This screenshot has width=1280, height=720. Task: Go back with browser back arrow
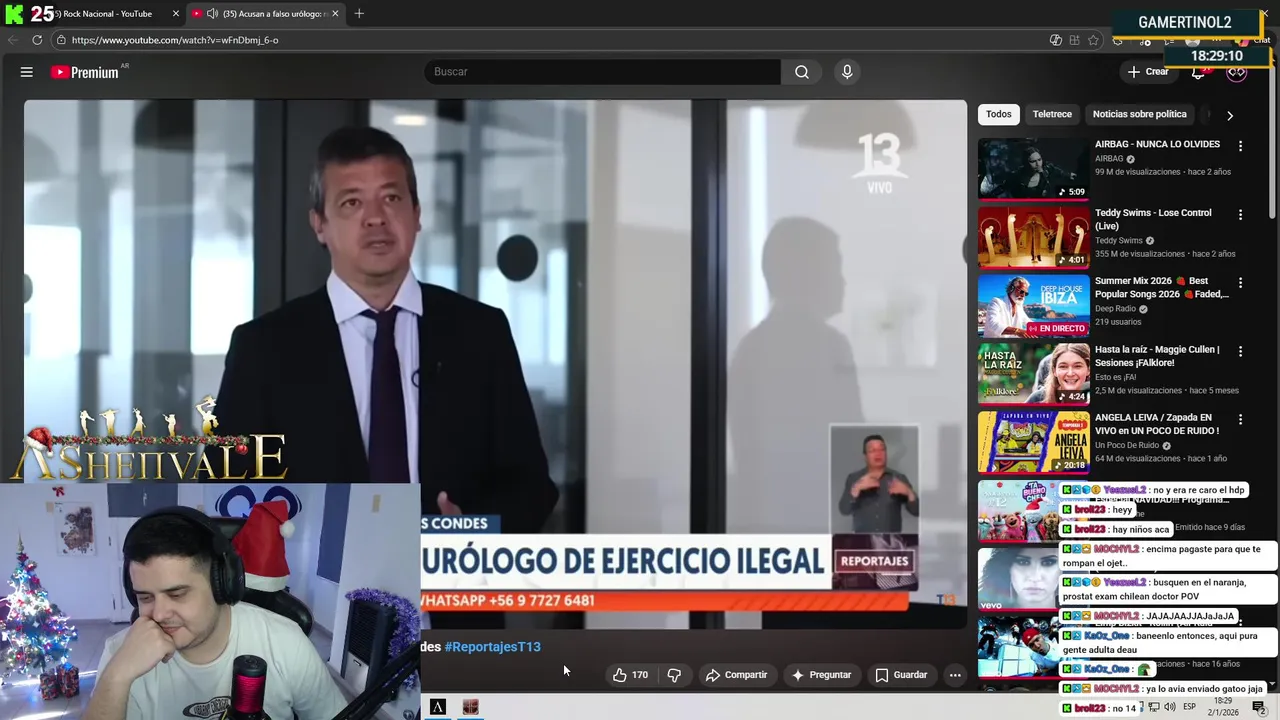pos(12,40)
